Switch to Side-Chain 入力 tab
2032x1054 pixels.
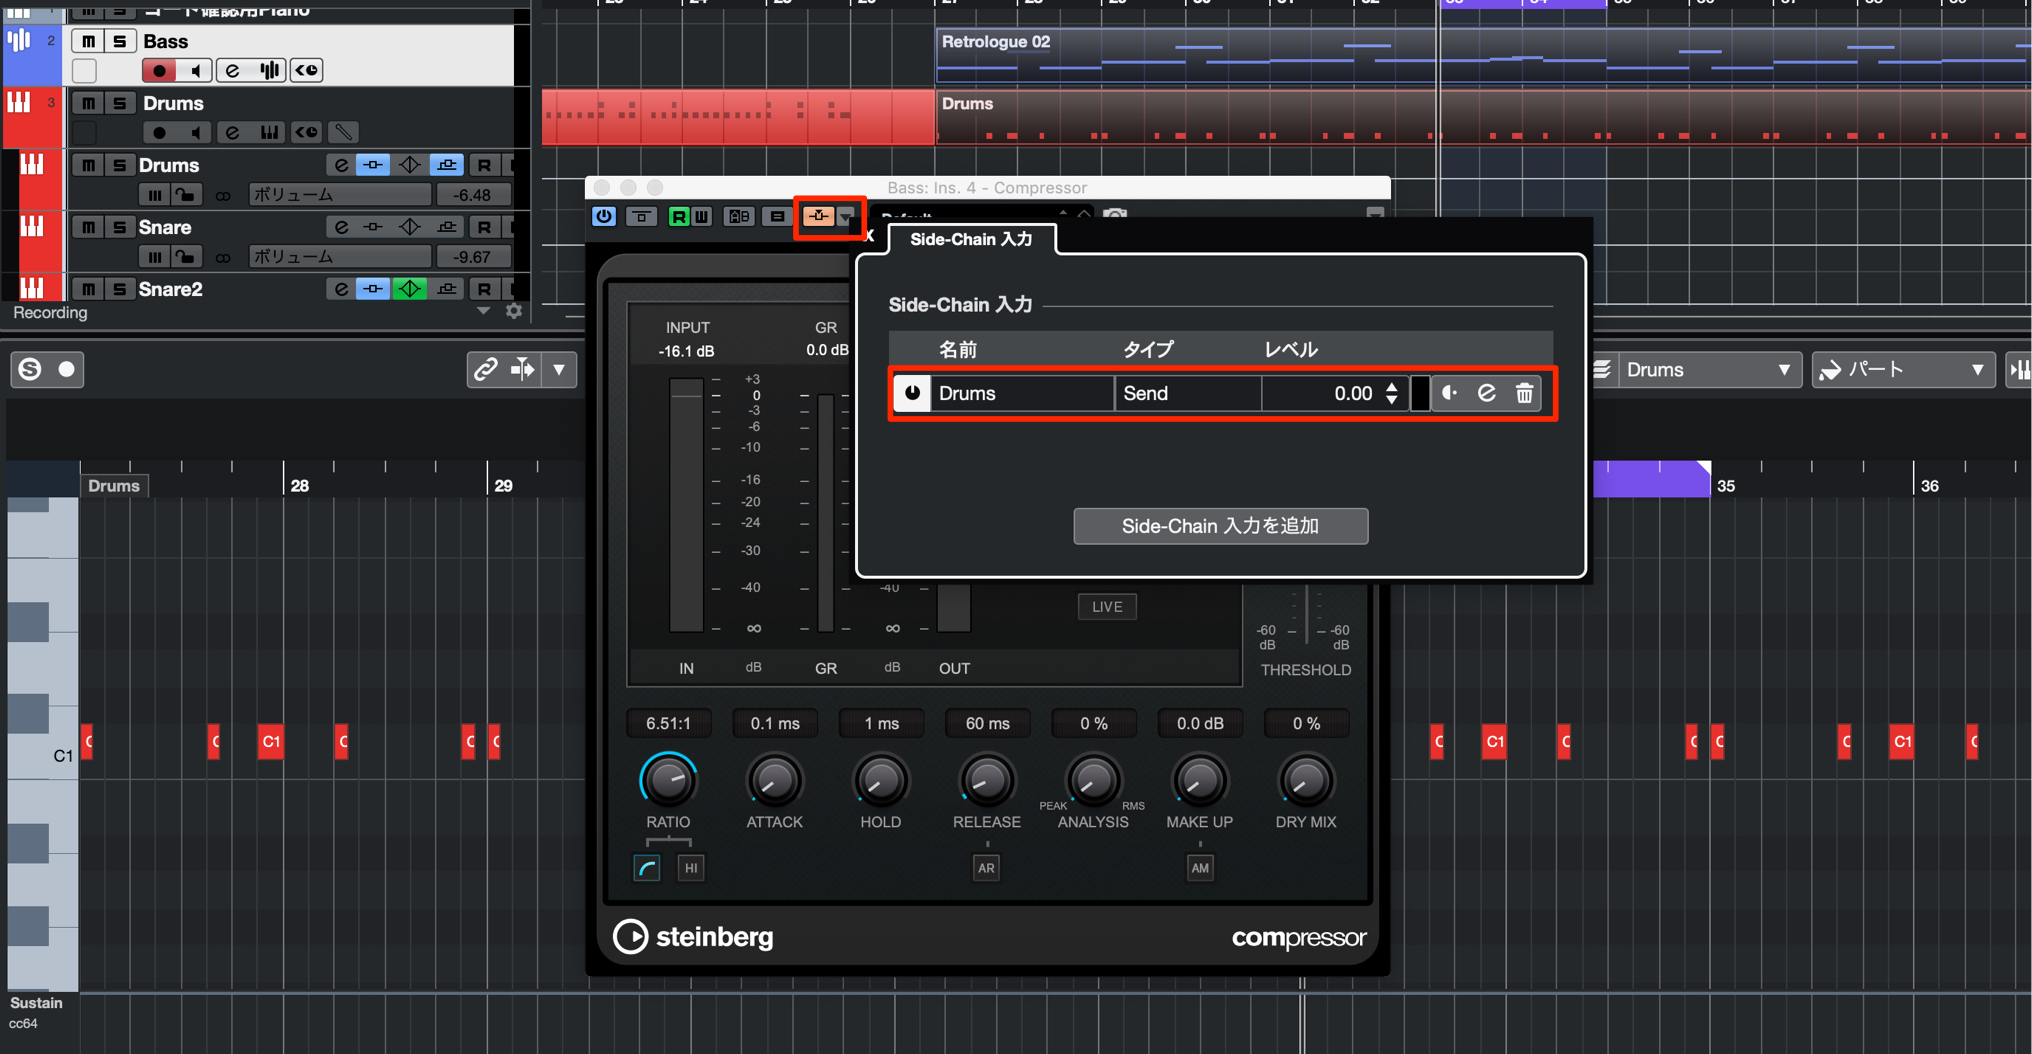click(x=971, y=239)
